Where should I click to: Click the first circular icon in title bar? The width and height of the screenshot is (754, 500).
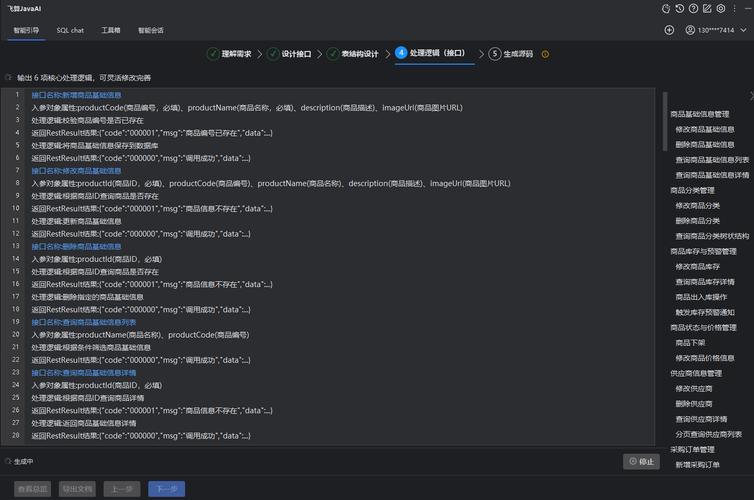(666, 9)
